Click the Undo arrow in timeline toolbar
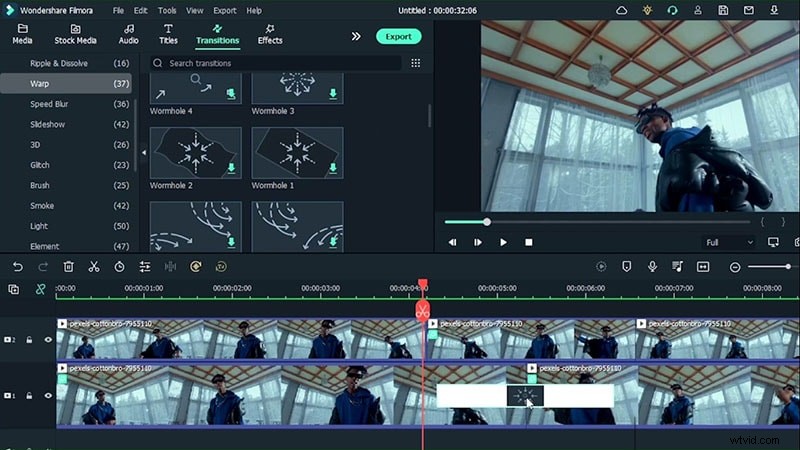This screenshot has height=450, width=800. point(17,266)
